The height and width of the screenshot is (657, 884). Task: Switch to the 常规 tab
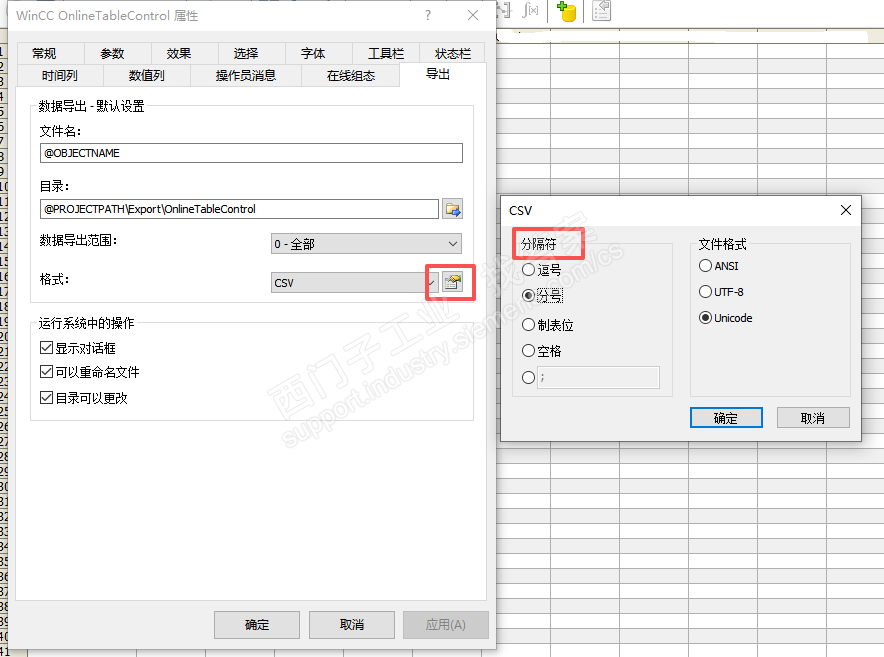click(x=50, y=54)
